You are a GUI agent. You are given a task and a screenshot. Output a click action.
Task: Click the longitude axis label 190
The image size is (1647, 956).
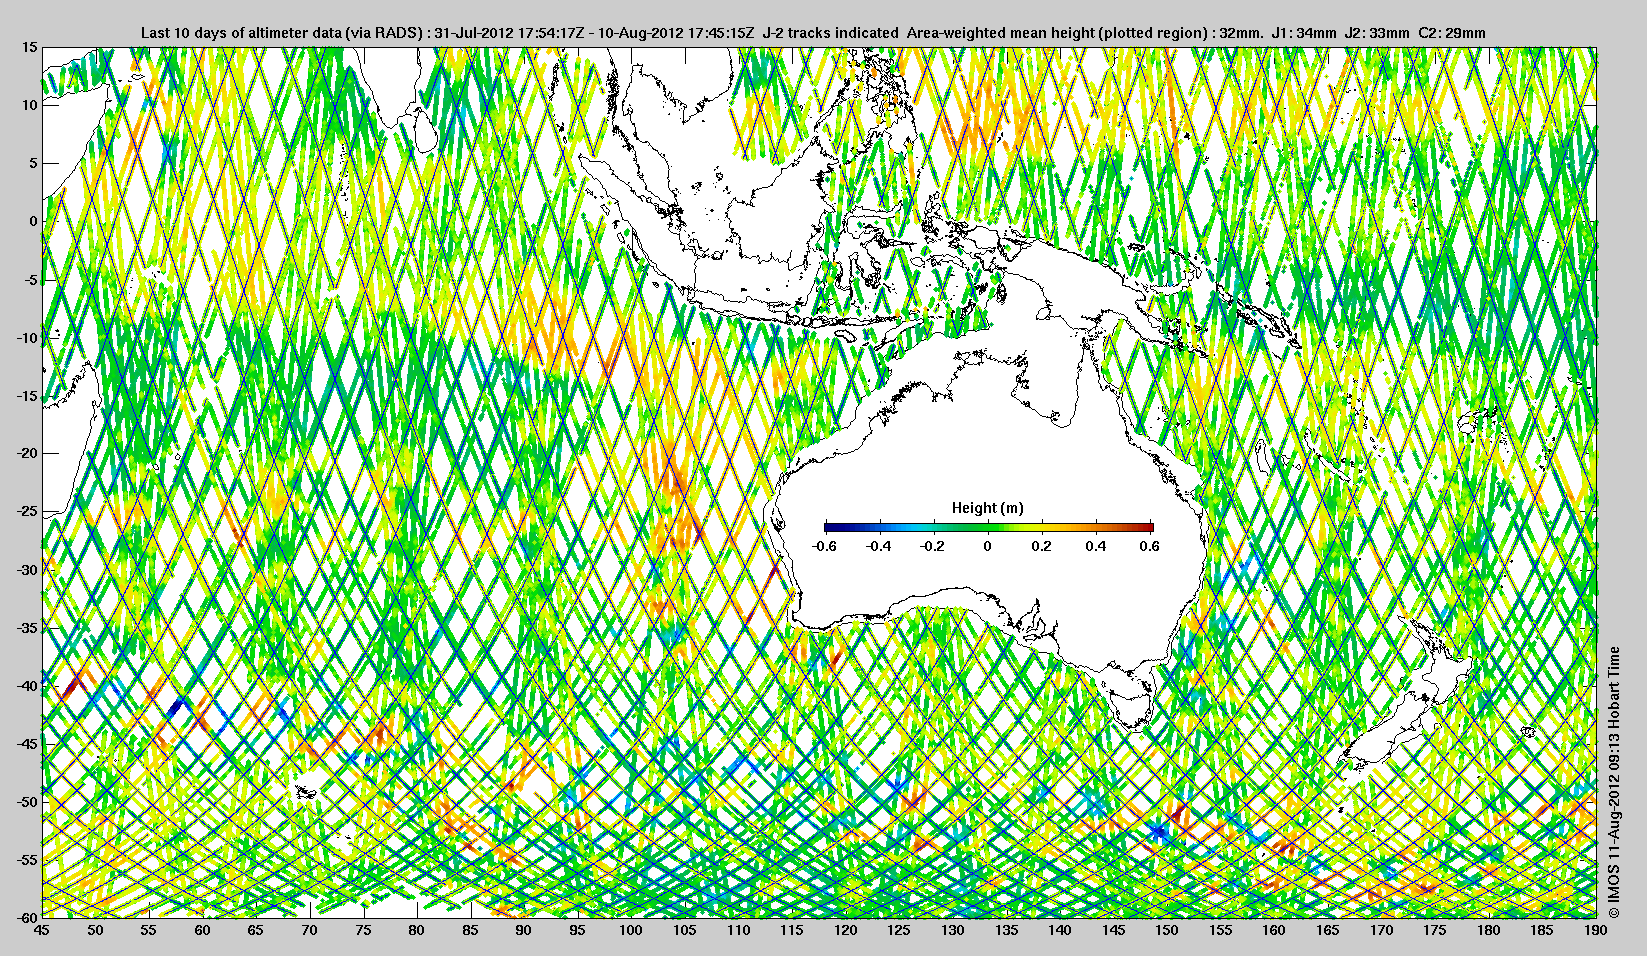1595,930
